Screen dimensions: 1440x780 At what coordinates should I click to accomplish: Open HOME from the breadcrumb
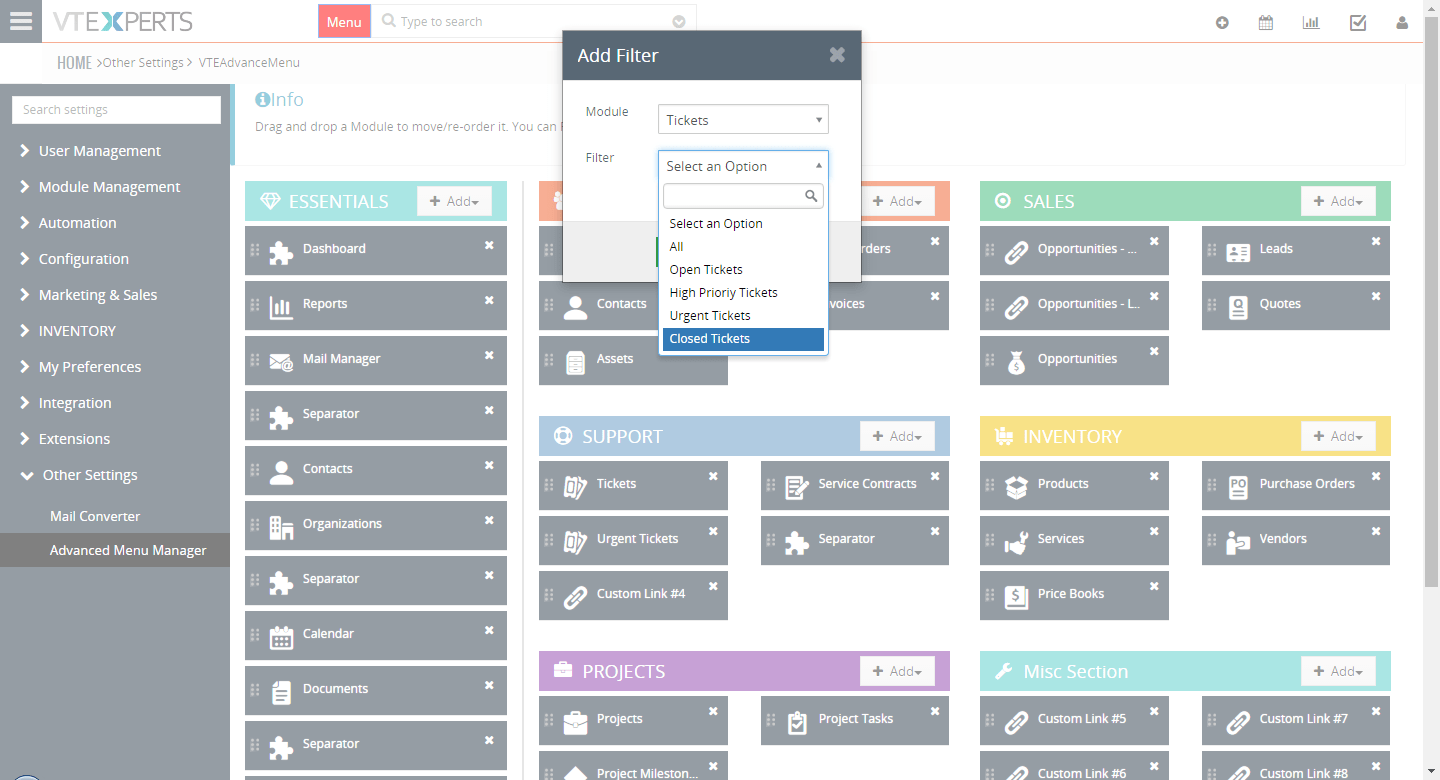tap(74, 61)
